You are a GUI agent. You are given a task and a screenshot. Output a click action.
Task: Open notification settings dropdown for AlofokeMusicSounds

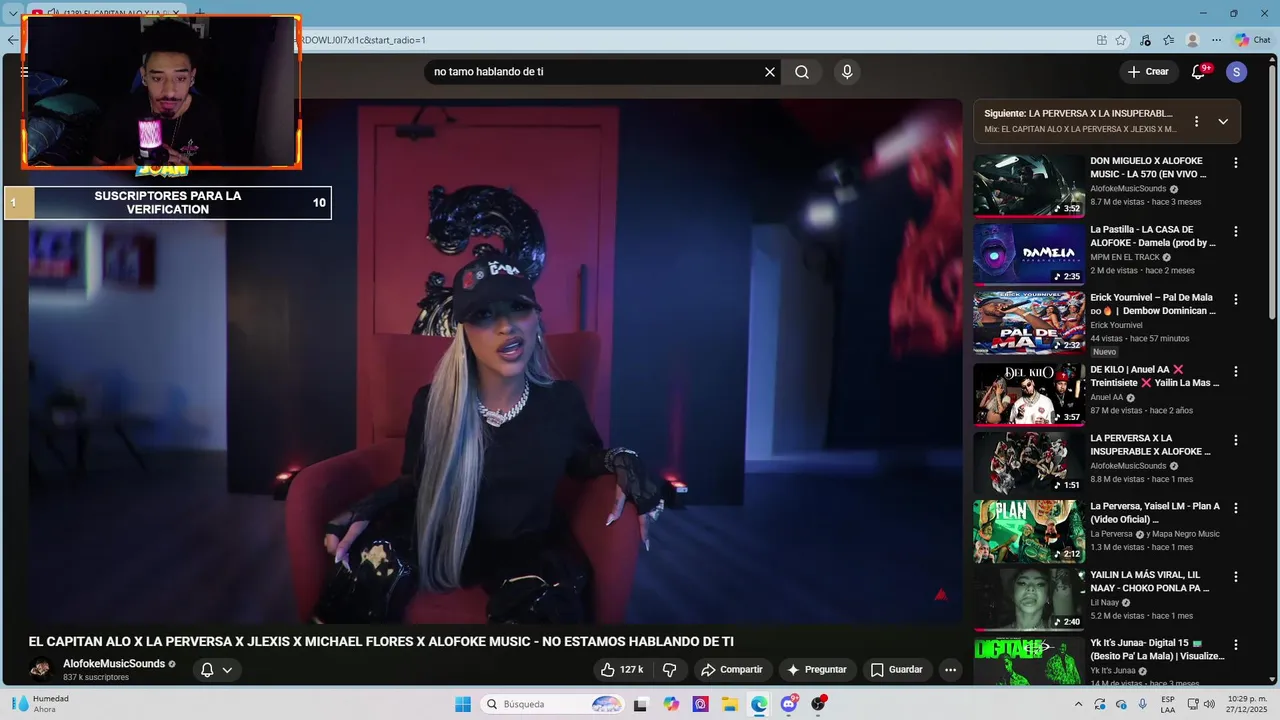(217, 670)
